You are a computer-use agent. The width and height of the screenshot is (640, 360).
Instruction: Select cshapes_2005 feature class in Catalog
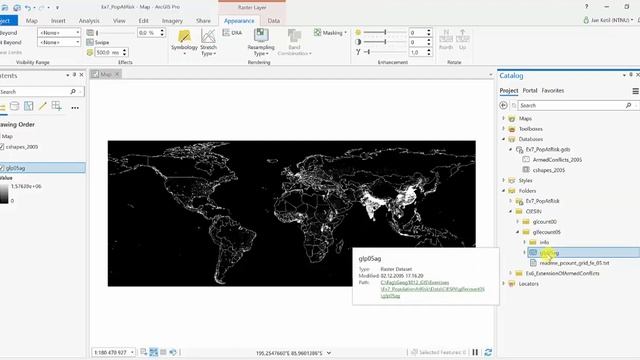click(x=549, y=170)
